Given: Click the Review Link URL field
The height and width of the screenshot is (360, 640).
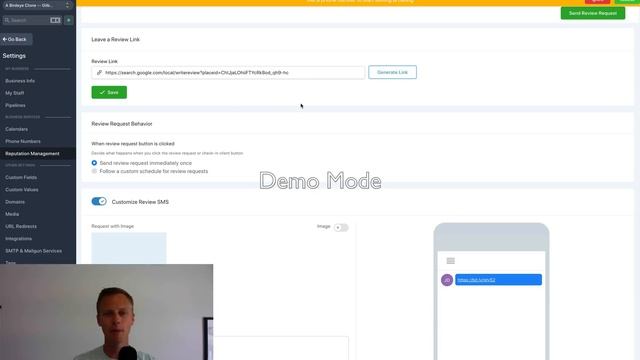Looking at the screenshot, I should (228, 73).
